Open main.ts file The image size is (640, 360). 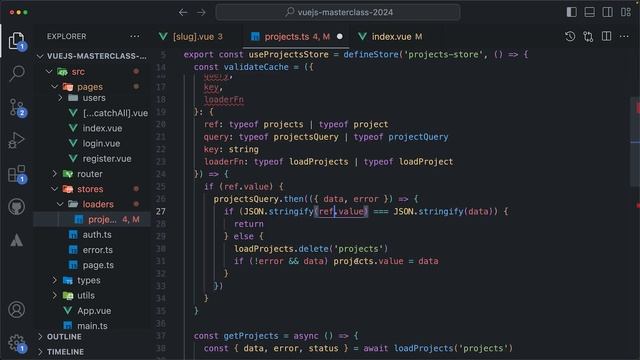pos(92,326)
